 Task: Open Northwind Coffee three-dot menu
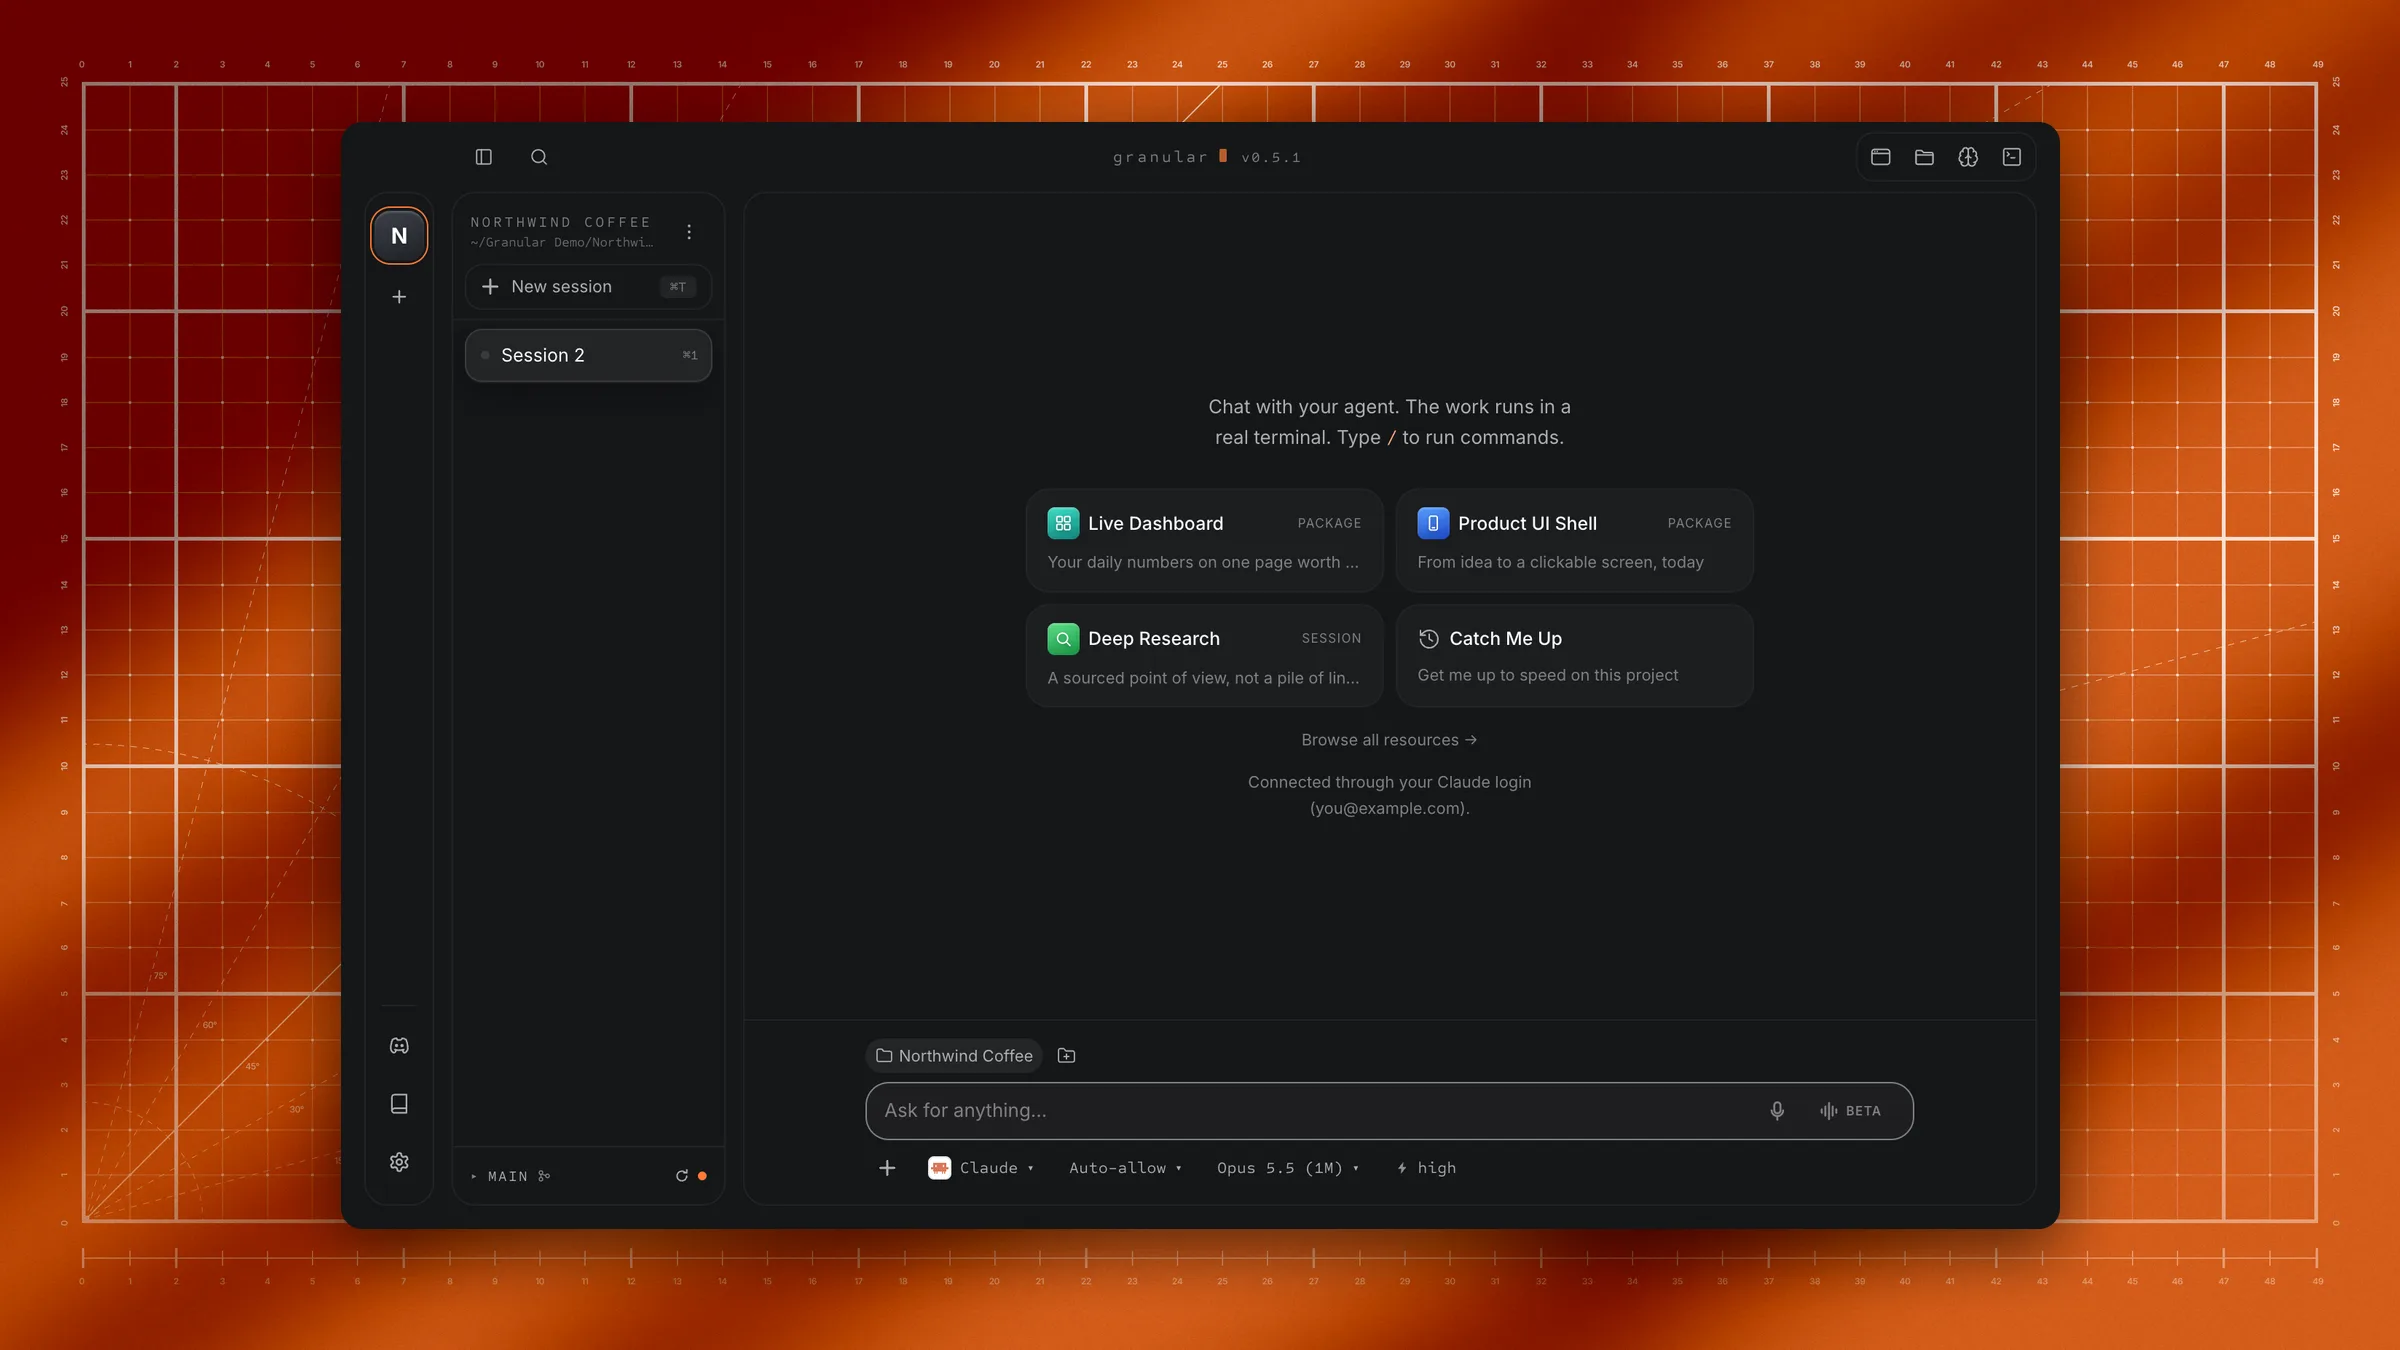(689, 232)
